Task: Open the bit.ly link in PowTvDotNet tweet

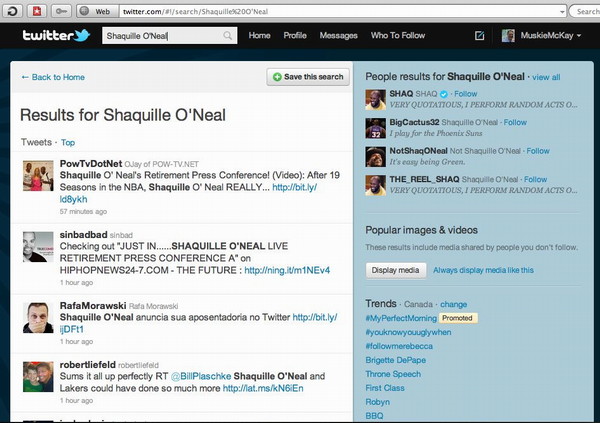Action: pyautogui.click(x=294, y=188)
